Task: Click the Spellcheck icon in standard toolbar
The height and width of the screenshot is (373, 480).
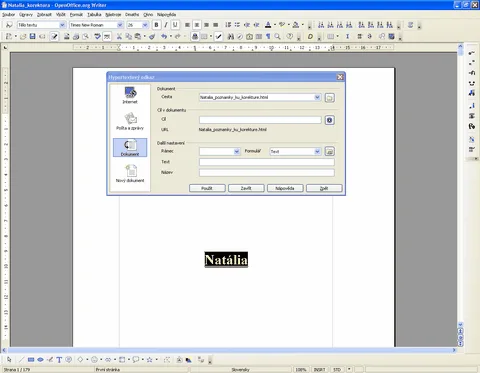Action: [97, 36]
